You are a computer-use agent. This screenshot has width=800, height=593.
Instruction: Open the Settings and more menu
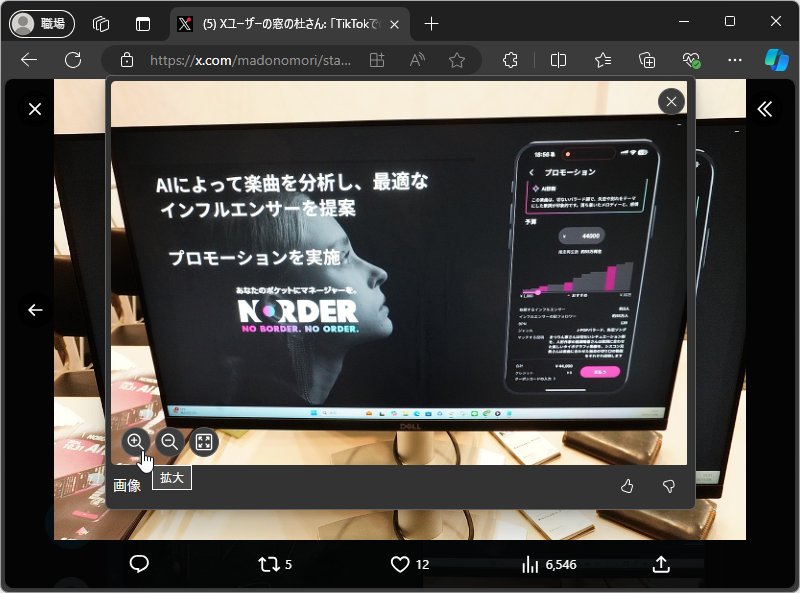(735, 60)
